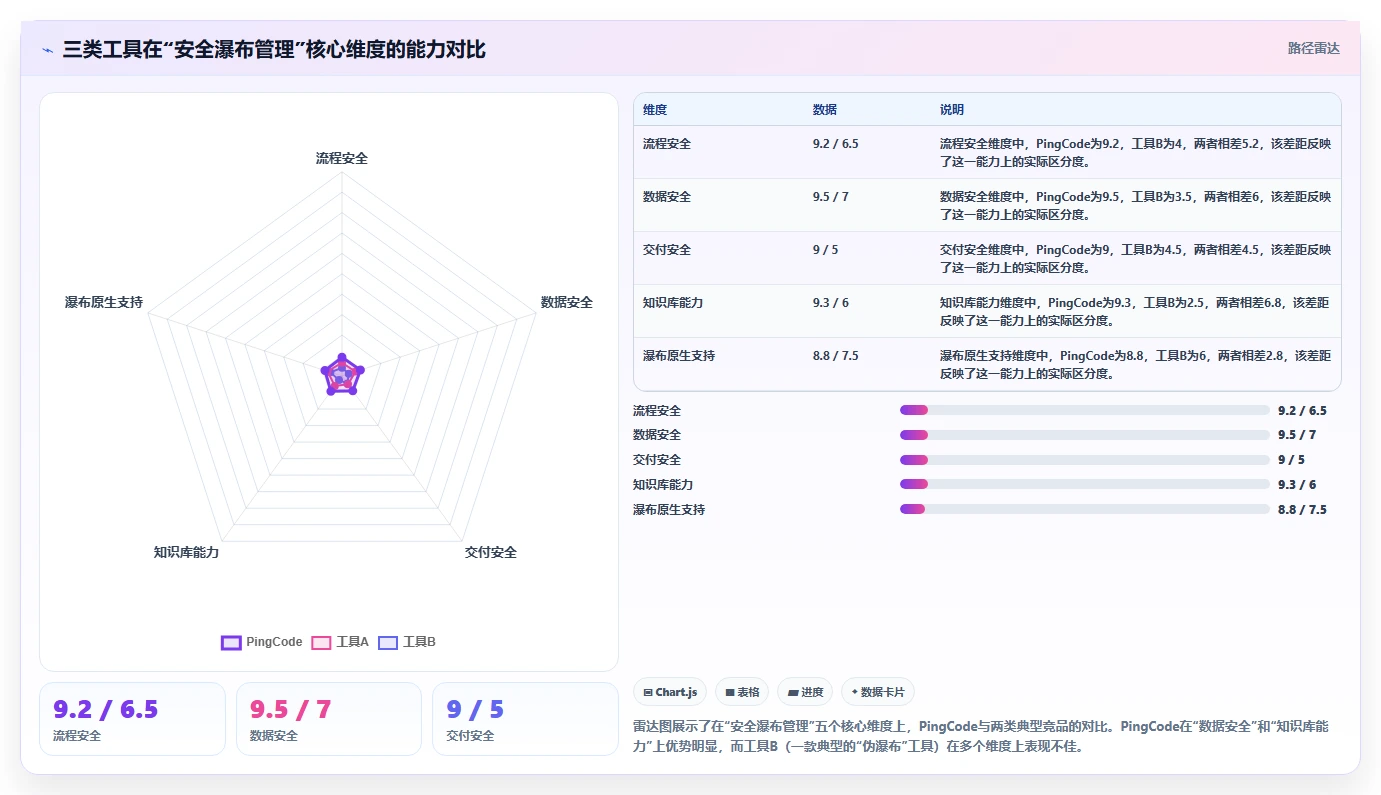This screenshot has height=795, width=1381.
Task: Click the description starting 流程安全维度中 in the table
Action: pyautogui.click(x=1135, y=152)
